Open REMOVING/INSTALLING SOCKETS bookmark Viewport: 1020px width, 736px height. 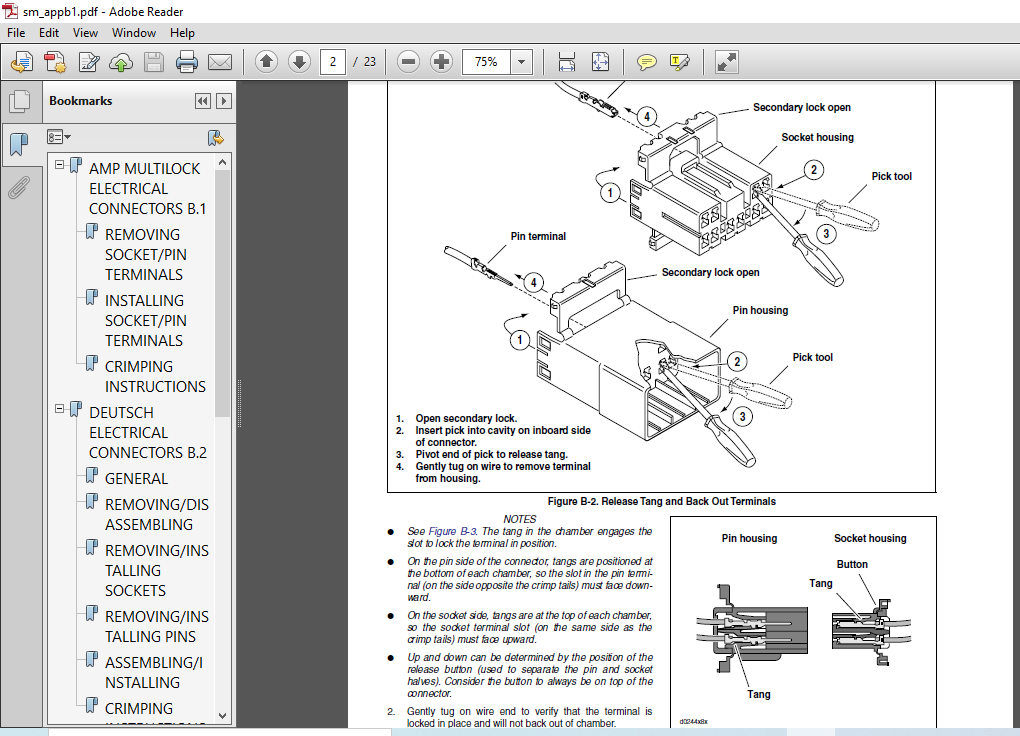click(157, 571)
